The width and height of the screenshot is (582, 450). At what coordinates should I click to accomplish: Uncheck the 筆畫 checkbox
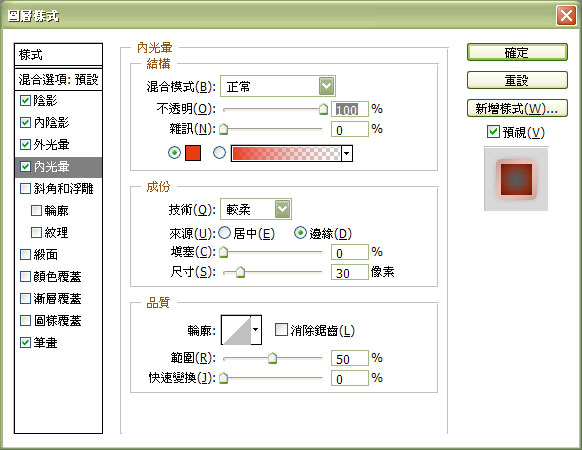tap(25, 342)
